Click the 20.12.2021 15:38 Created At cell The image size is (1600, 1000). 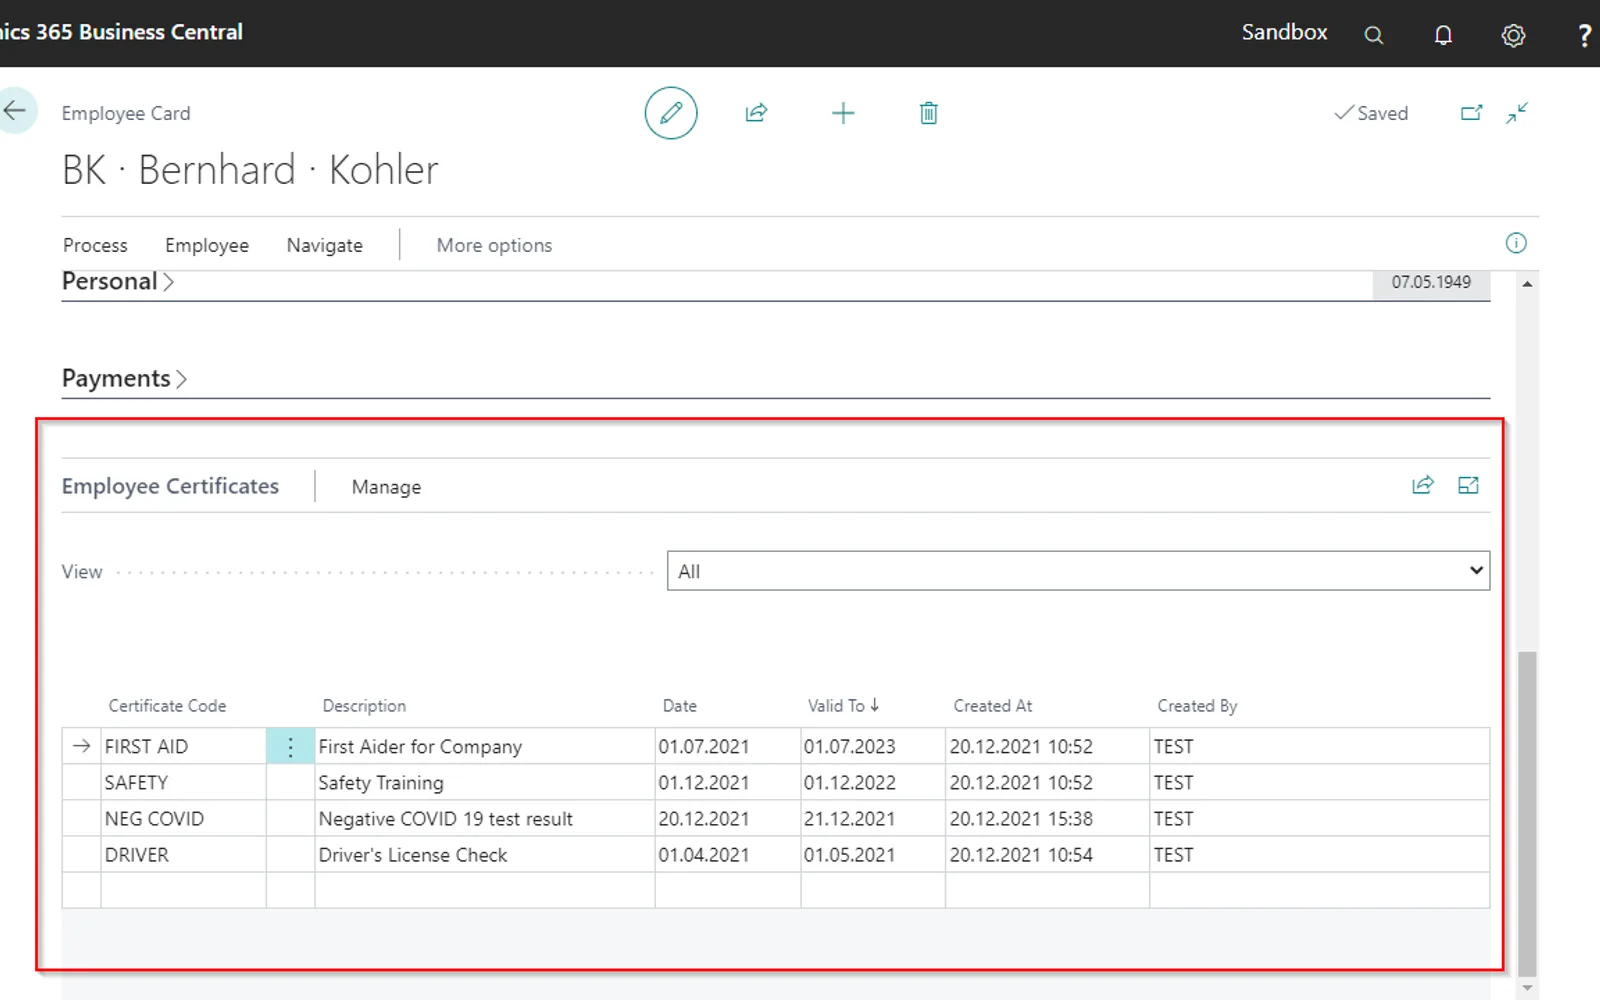click(x=1047, y=819)
